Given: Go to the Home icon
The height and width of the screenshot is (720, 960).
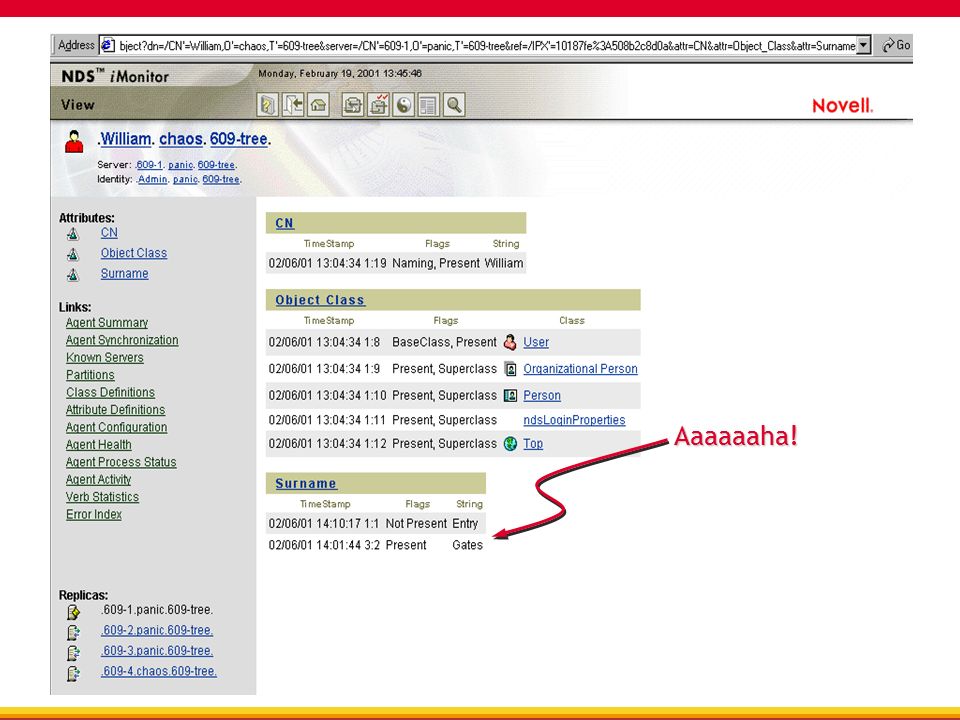Looking at the screenshot, I should (318, 105).
